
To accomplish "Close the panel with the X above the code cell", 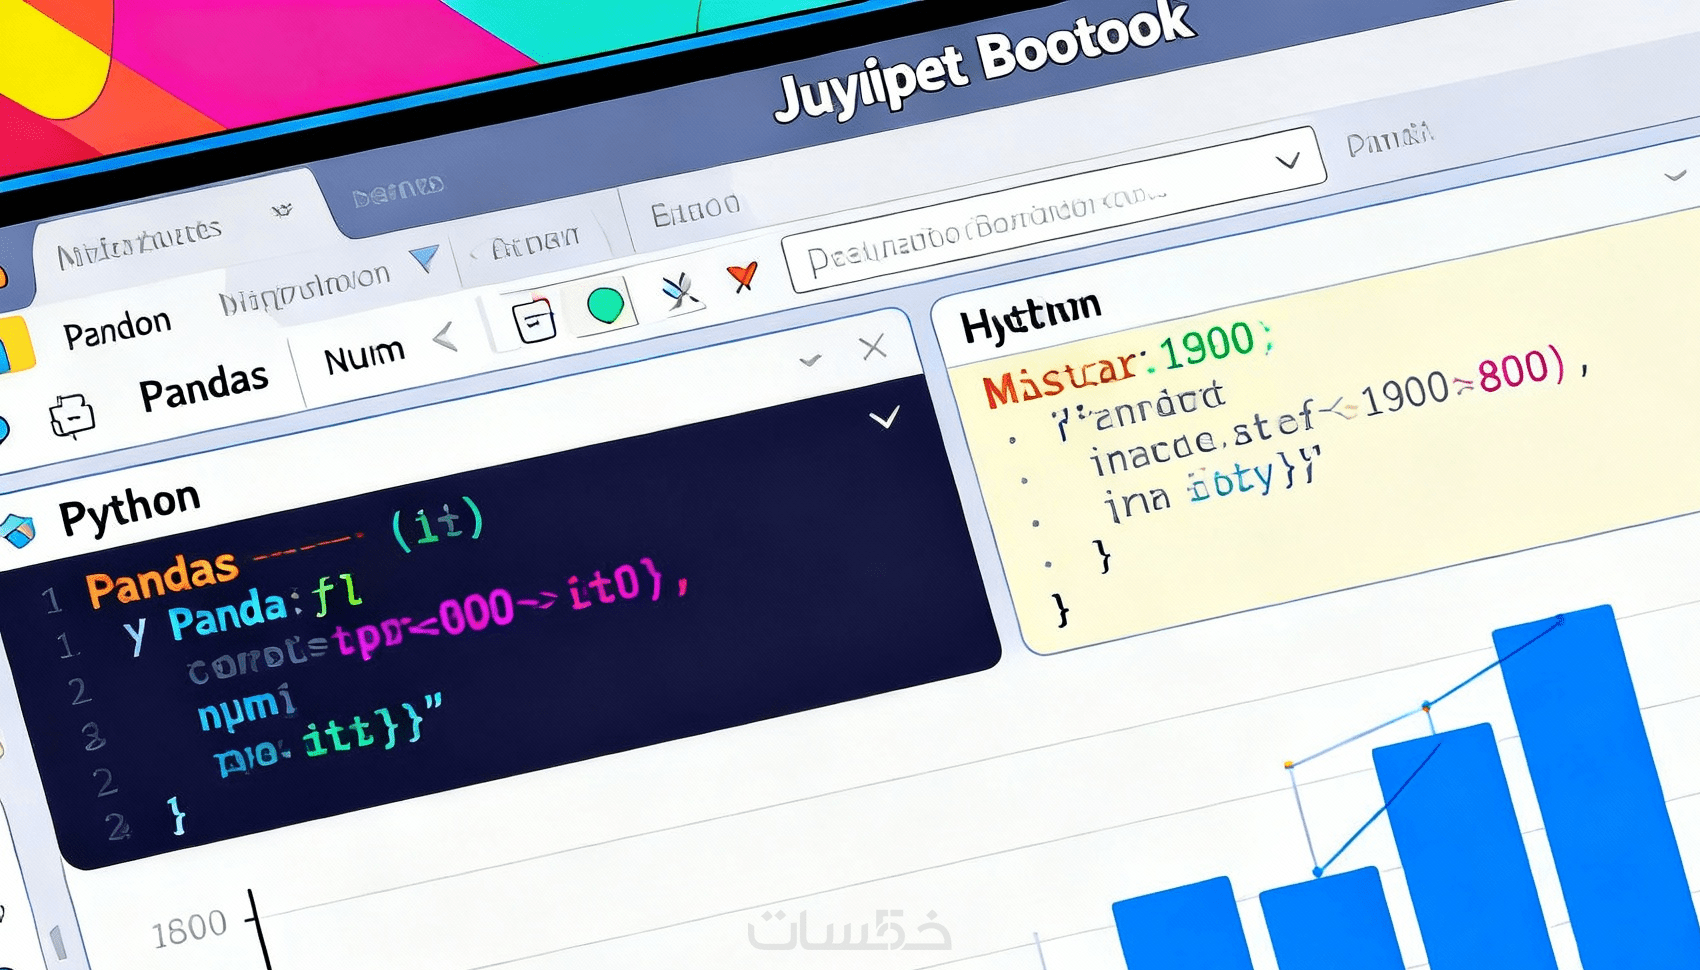I will (x=873, y=347).
